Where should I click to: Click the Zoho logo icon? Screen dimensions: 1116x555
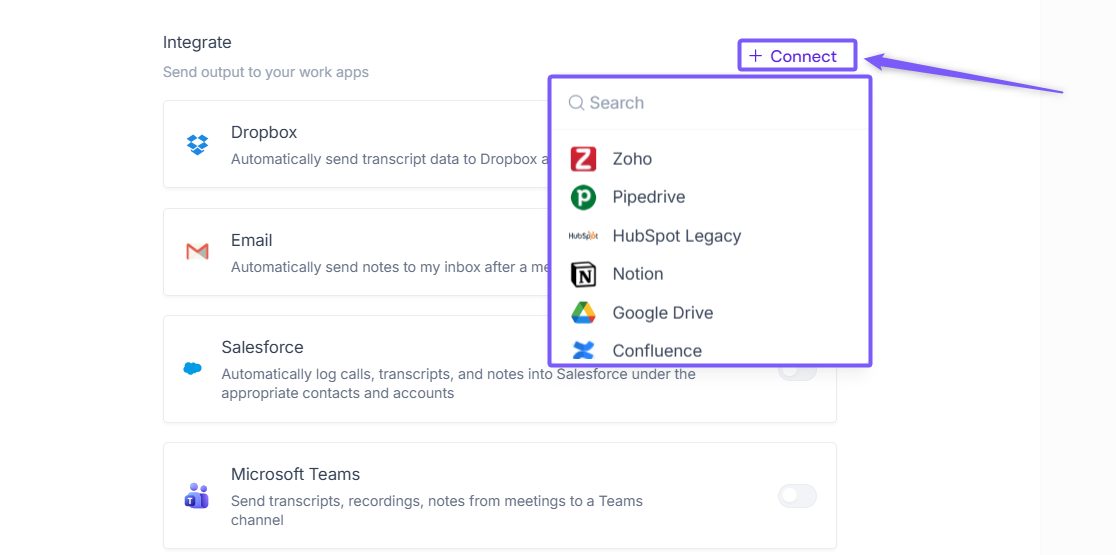[583, 159]
